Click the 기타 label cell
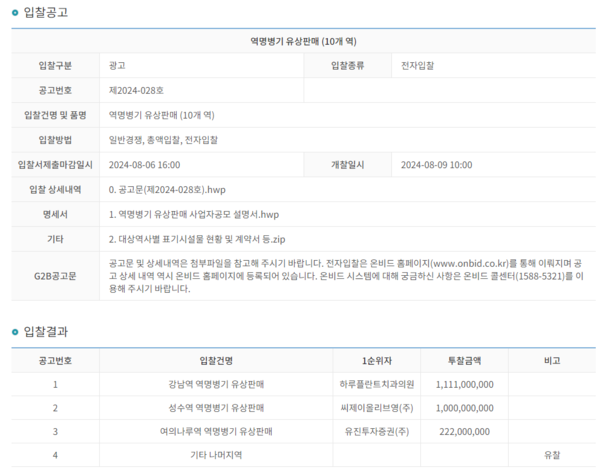The image size is (600, 473). [55, 240]
